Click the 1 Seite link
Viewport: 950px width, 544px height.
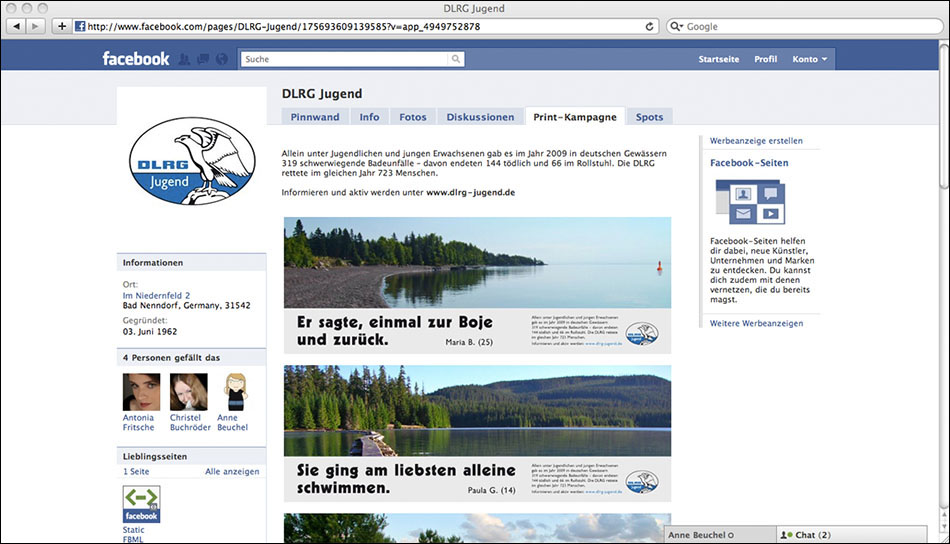click(x=136, y=471)
